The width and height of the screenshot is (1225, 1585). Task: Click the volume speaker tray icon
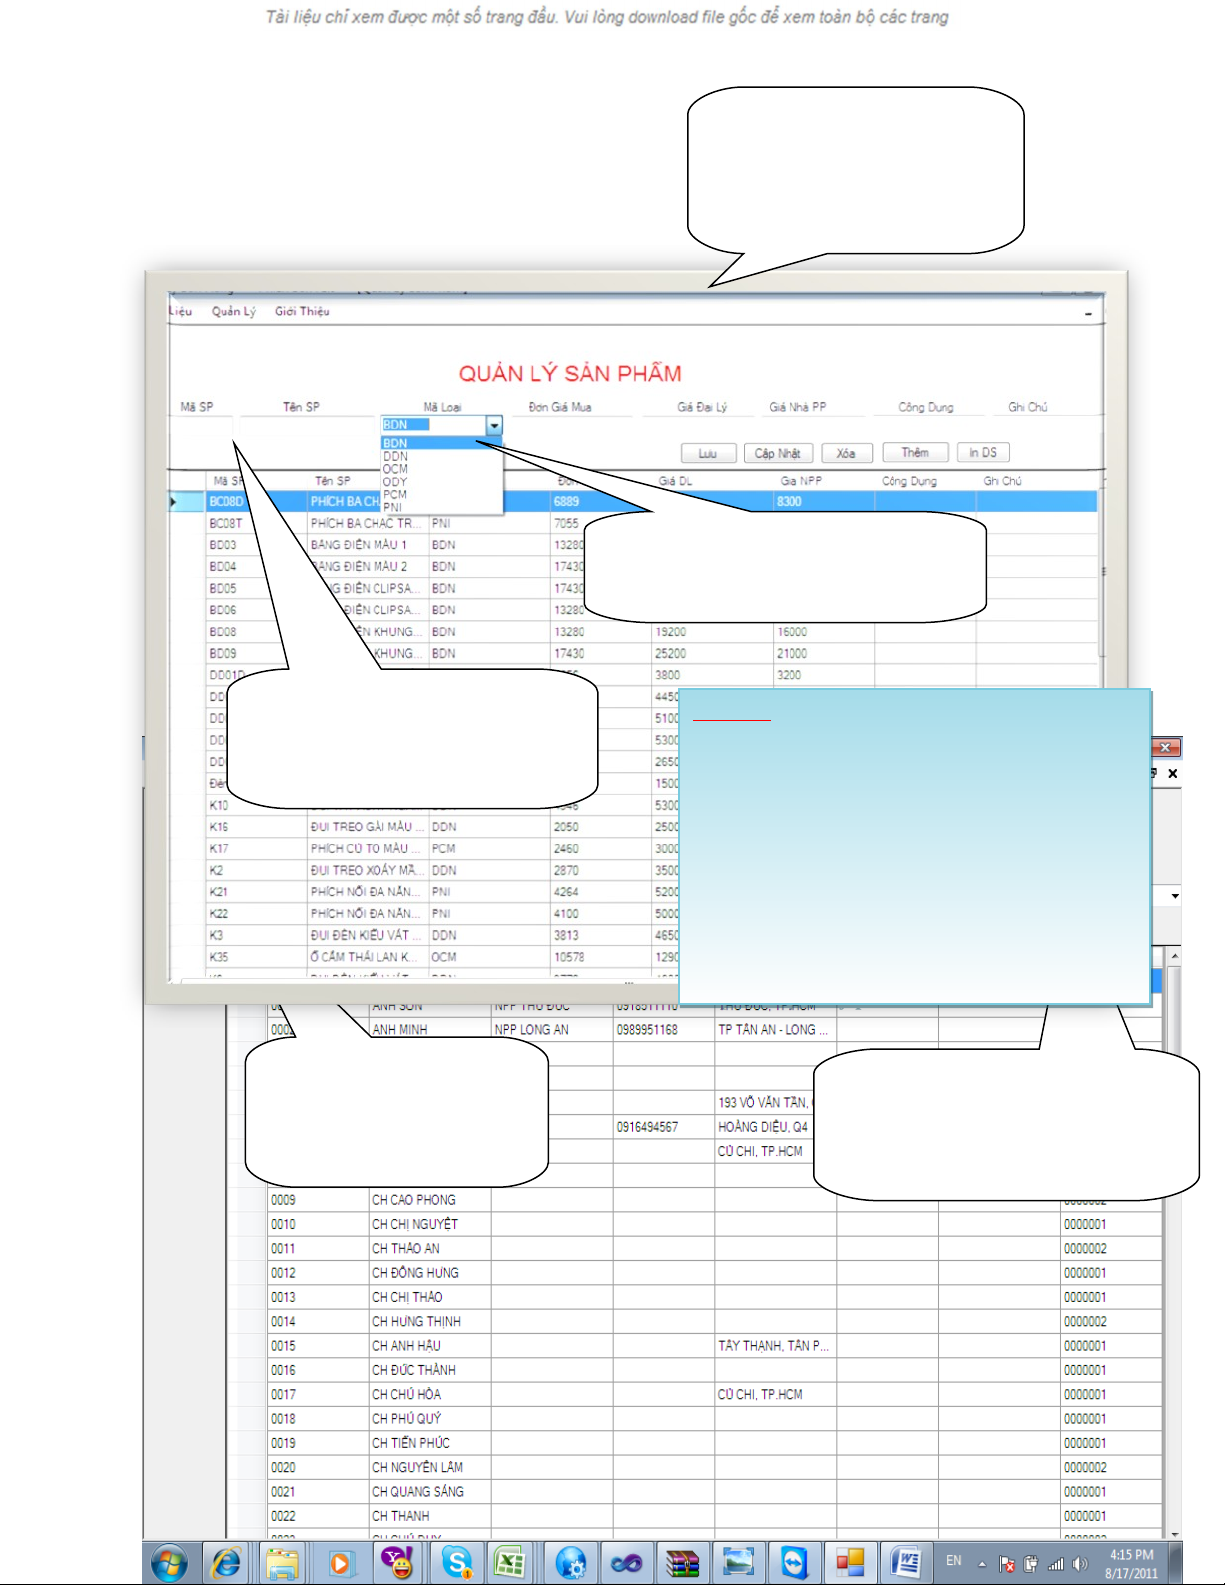(x=1080, y=1563)
